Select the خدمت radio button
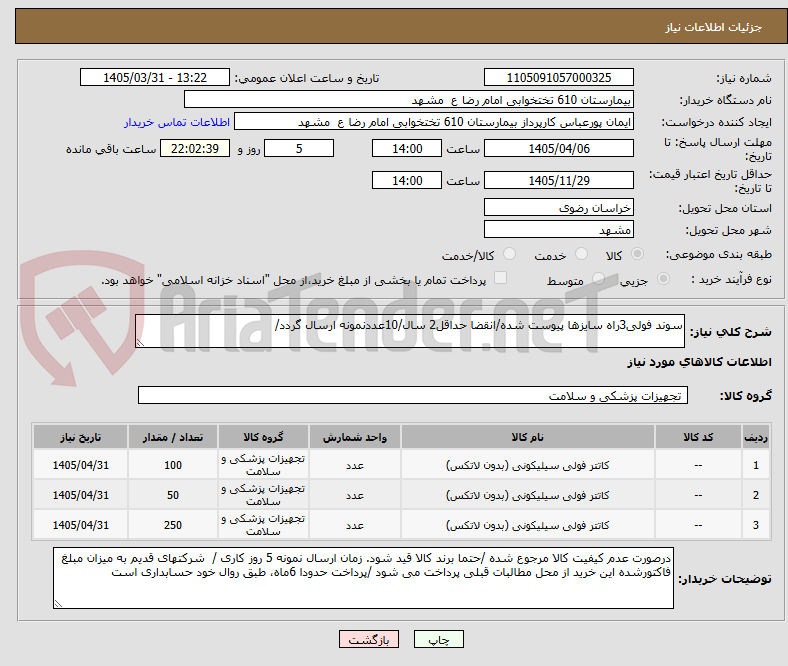 581,254
